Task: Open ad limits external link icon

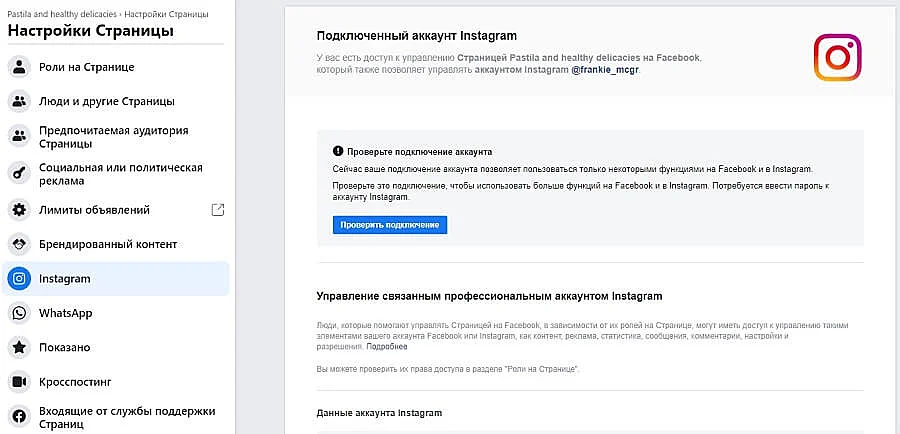Action: 218,210
